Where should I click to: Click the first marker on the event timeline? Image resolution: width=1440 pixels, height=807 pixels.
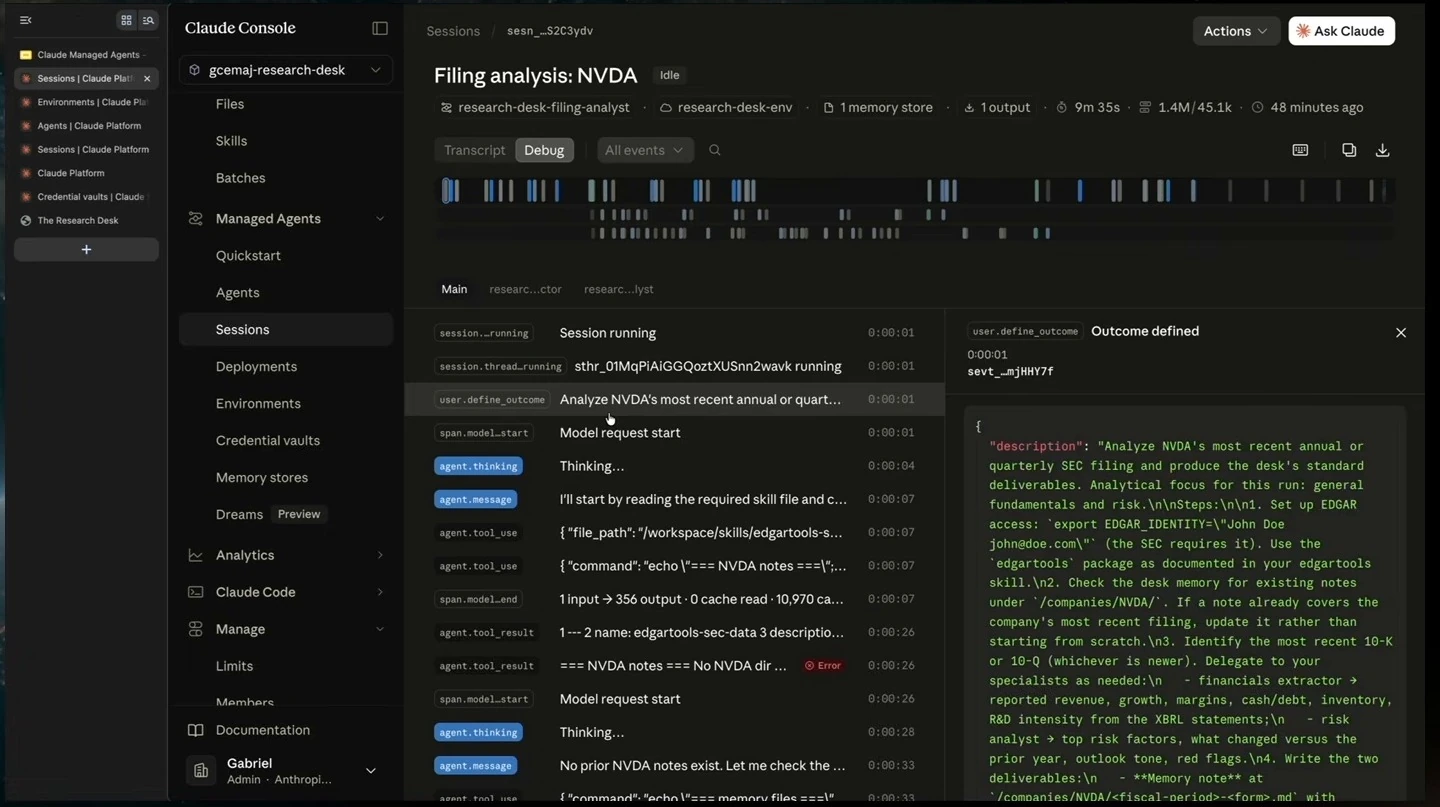[445, 190]
